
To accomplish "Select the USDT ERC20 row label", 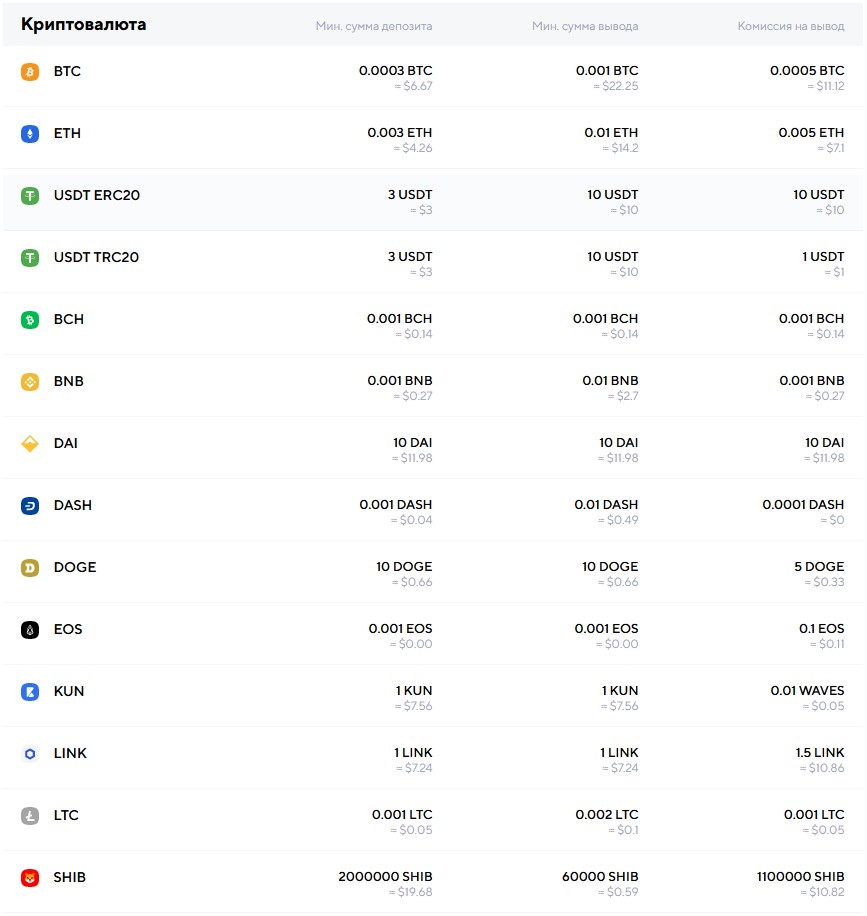I will pos(97,195).
